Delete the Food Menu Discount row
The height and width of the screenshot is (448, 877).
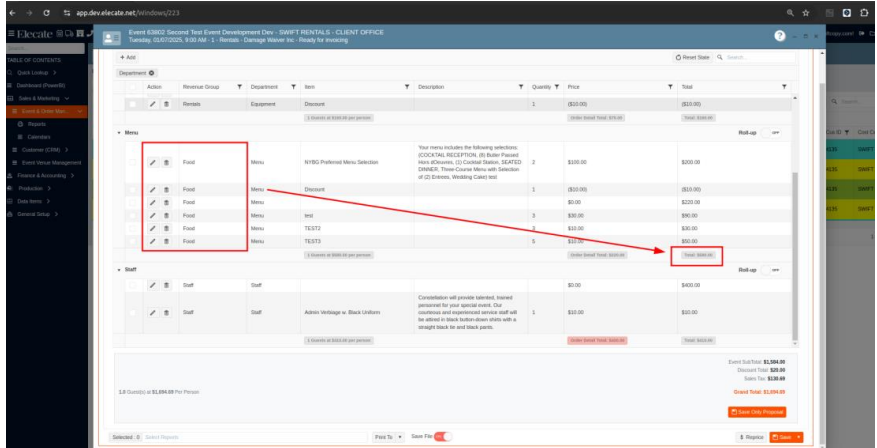[166, 190]
